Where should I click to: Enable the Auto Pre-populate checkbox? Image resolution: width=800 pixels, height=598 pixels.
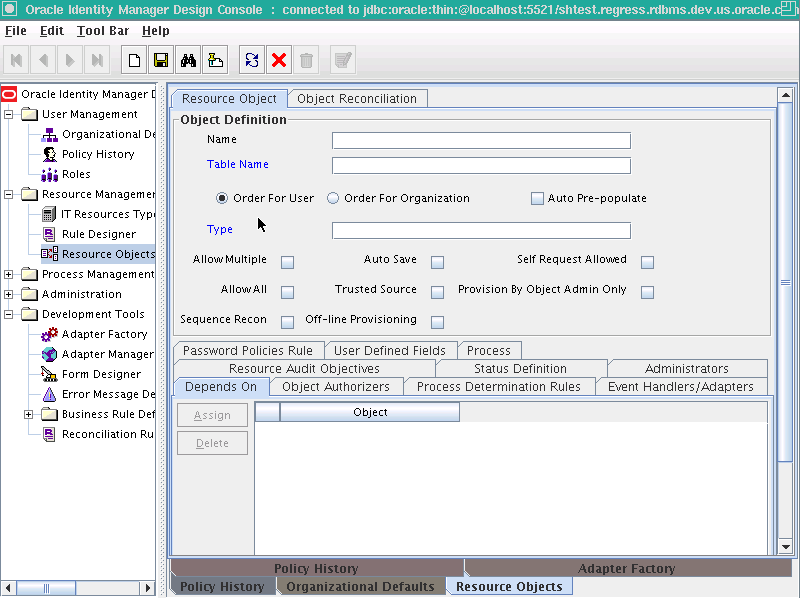(x=537, y=198)
